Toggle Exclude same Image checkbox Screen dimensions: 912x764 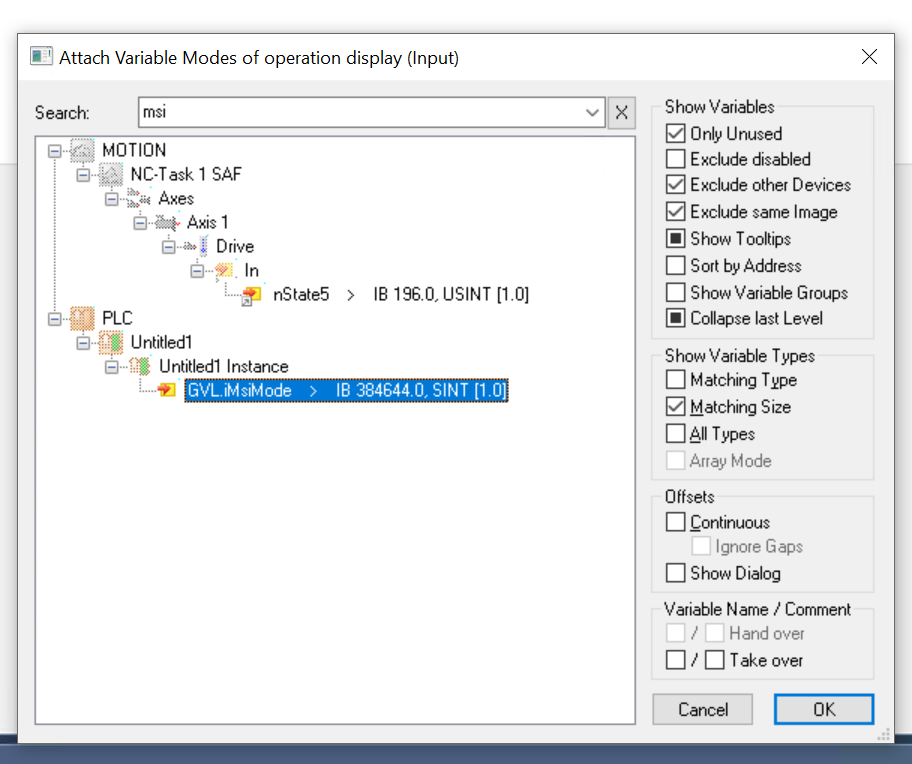675,212
